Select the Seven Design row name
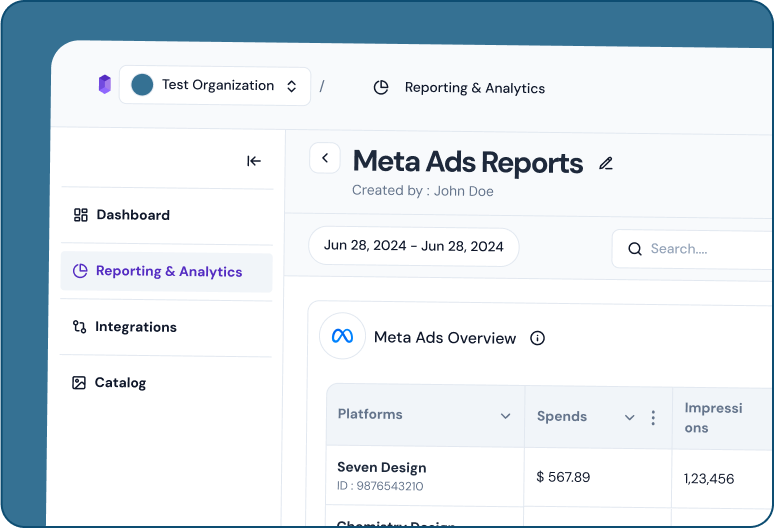774x528 pixels. 382,467
